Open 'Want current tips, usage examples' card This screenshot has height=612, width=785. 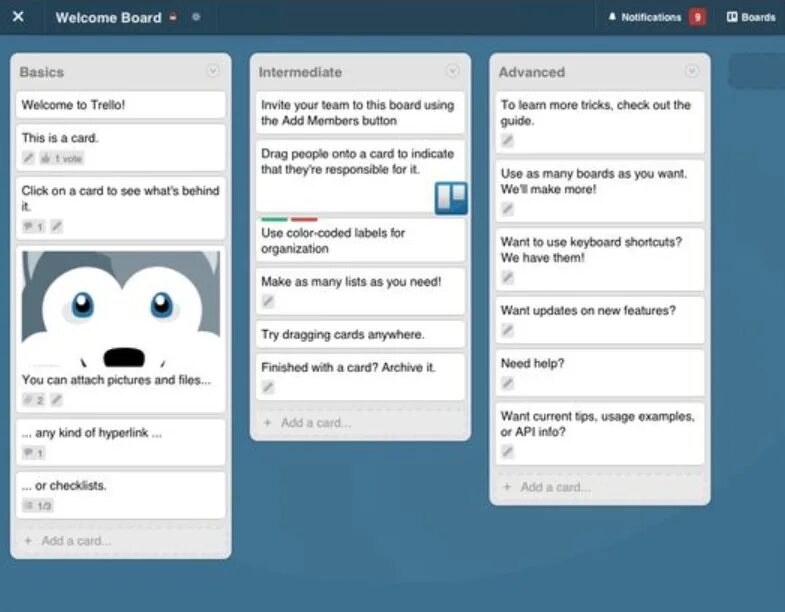click(600, 434)
